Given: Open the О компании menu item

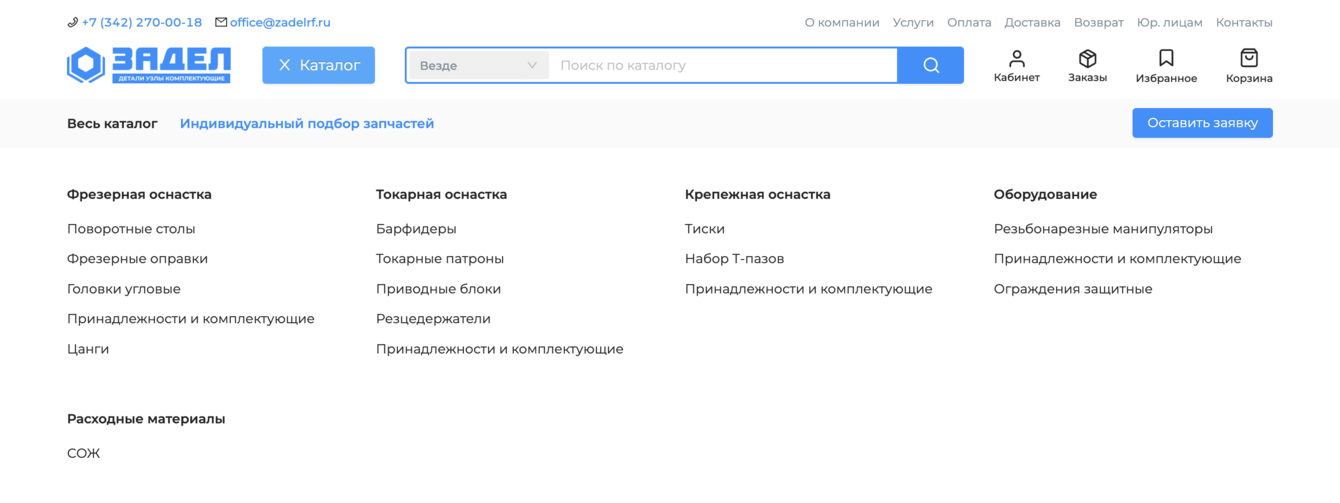Looking at the screenshot, I should point(842,22).
